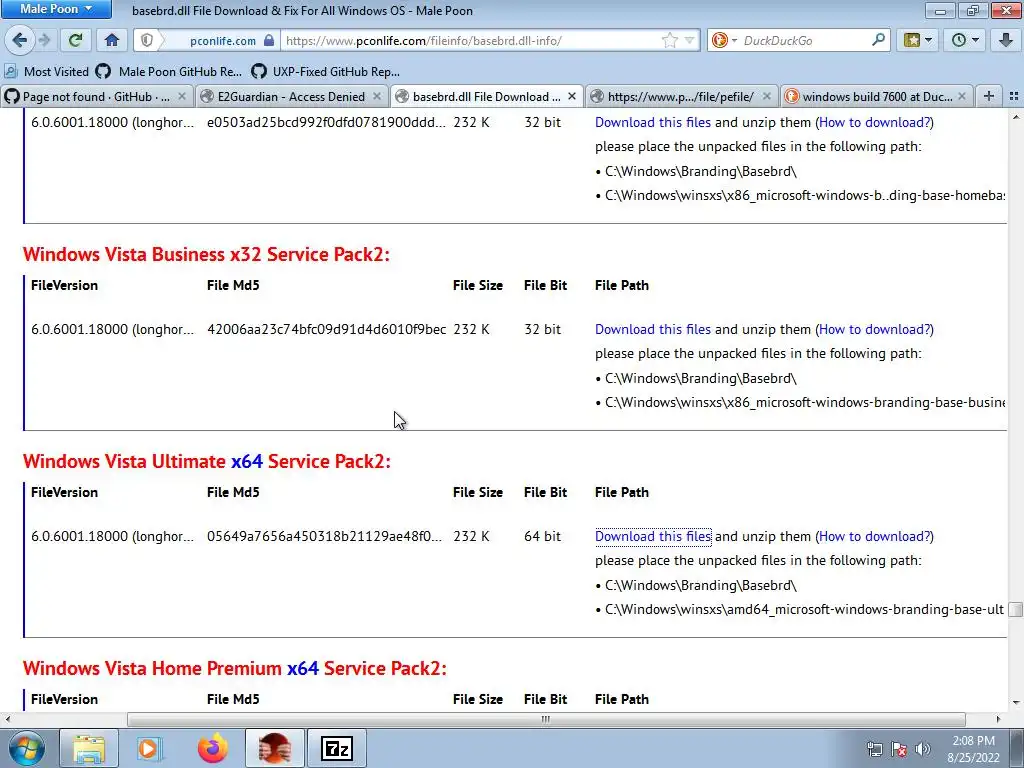This screenshot has height=768, width=1024.
Task: Select MD5 hash 42006aa23c74bfc09d91d4d6010f9bec
Action: click(327, 329)
